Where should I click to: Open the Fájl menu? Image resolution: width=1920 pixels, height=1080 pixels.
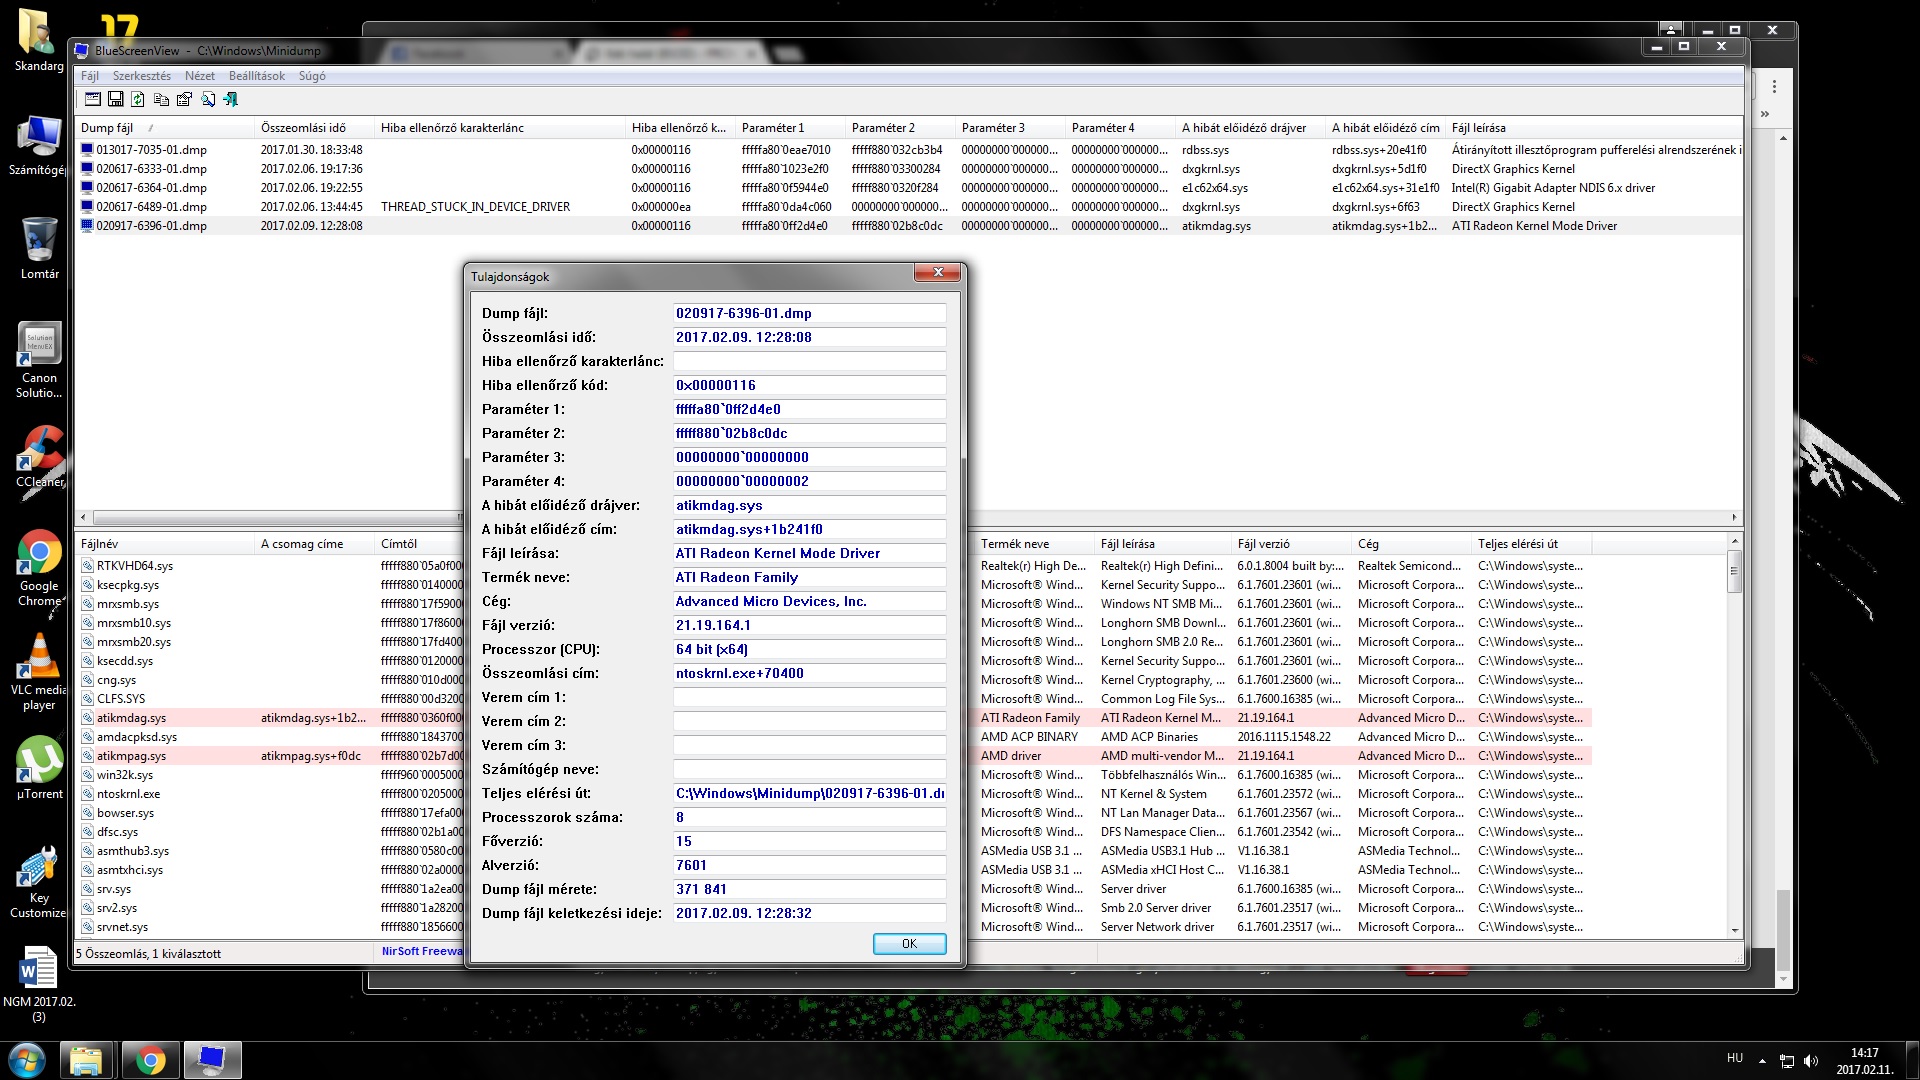[90, 76]
